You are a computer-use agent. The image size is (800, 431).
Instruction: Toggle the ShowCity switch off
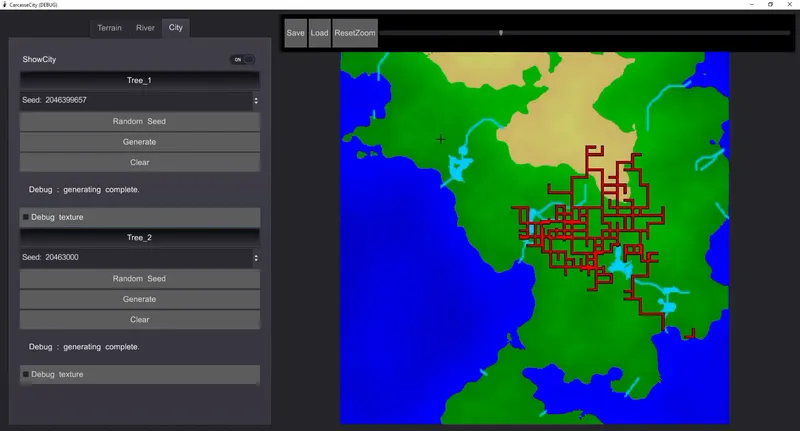pos(242,60)
